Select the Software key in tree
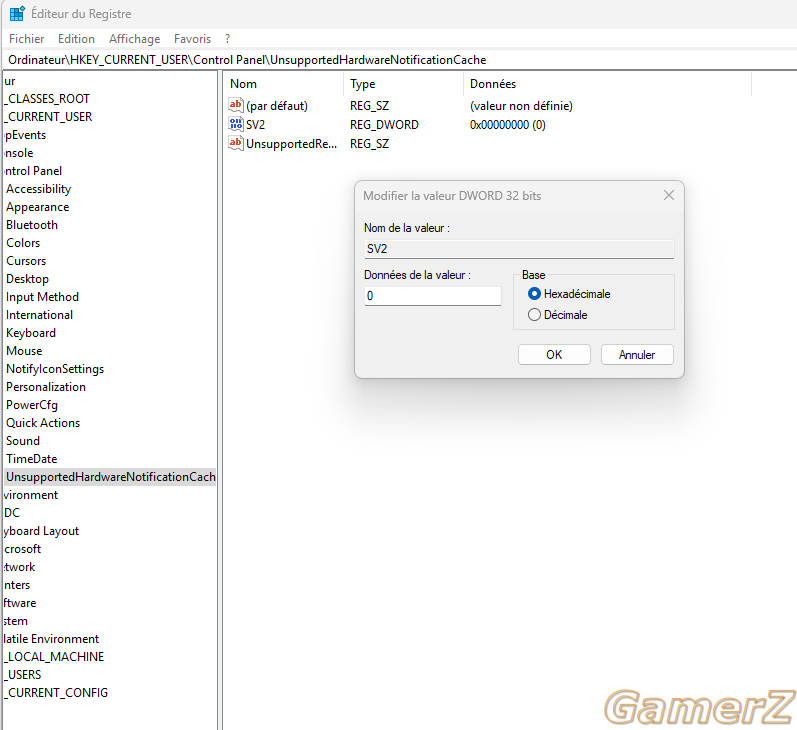The width and height of the screenshot is (797, 730). point(20,603)
